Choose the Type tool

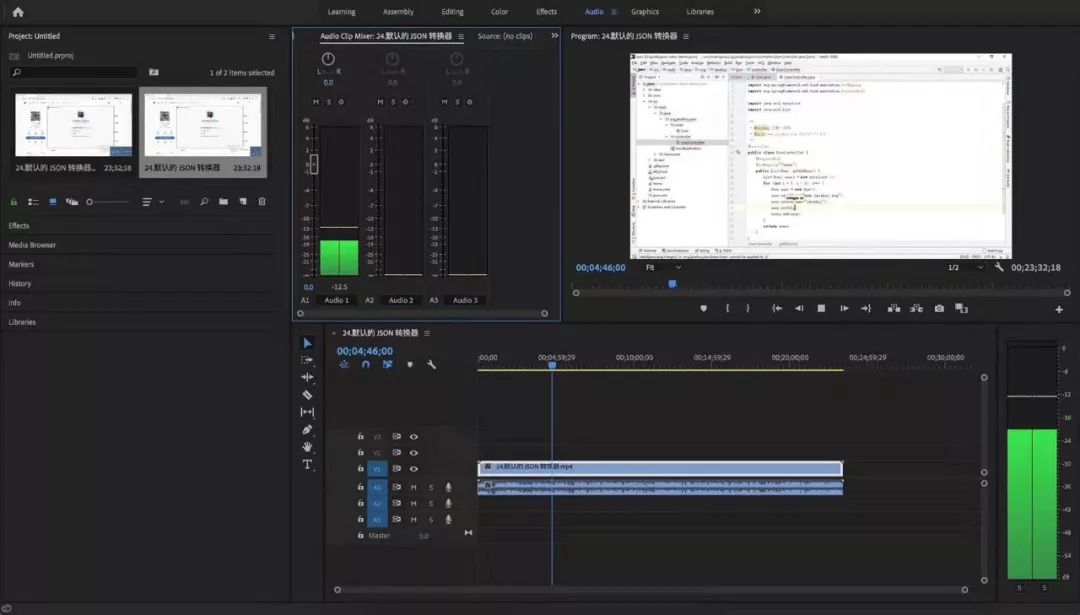[x=307, y=465]
